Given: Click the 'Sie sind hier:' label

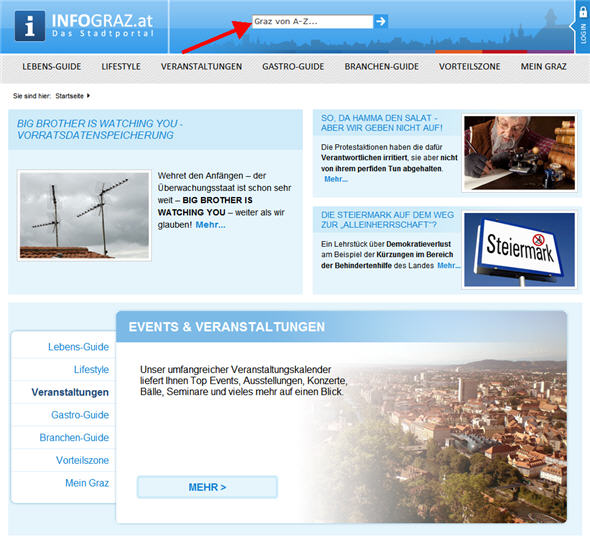Looking at the screenshot, I should click(x=32, y=96).
